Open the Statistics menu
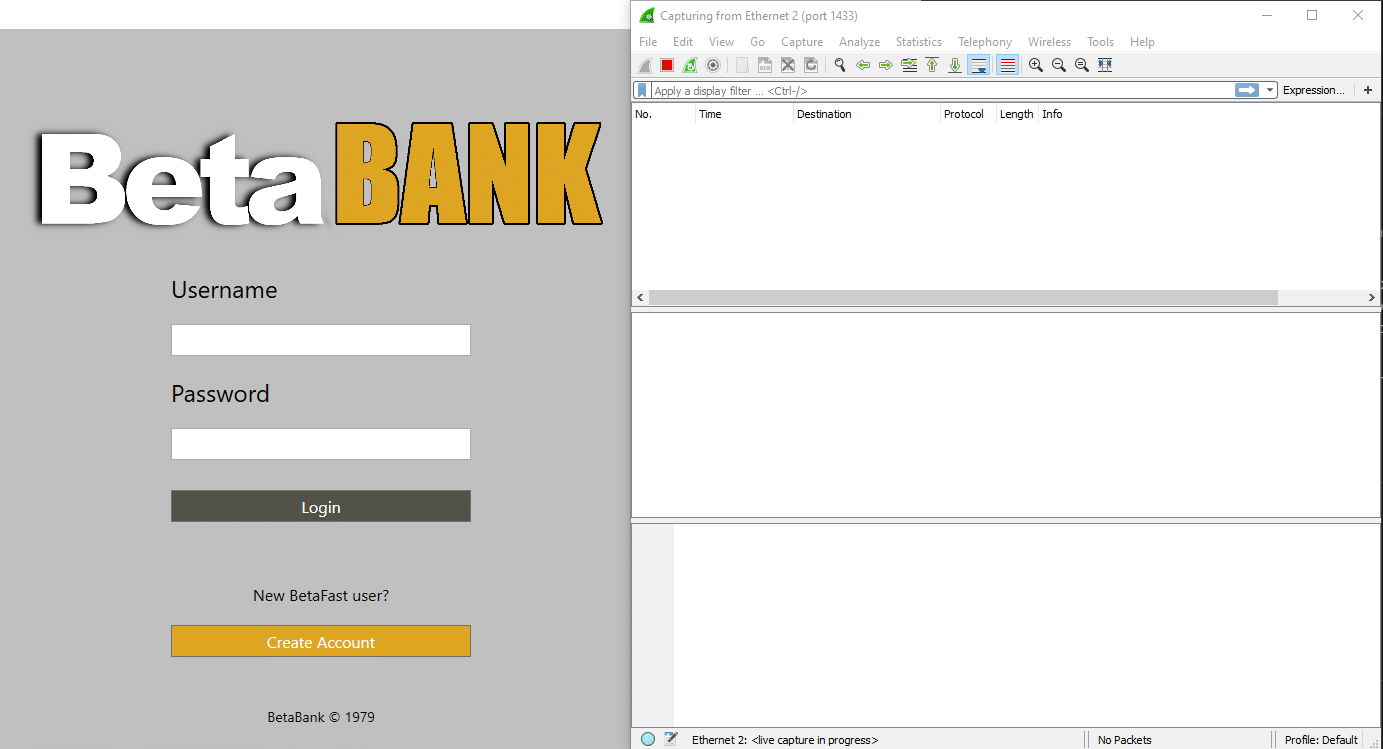 [x=918, y=41]
